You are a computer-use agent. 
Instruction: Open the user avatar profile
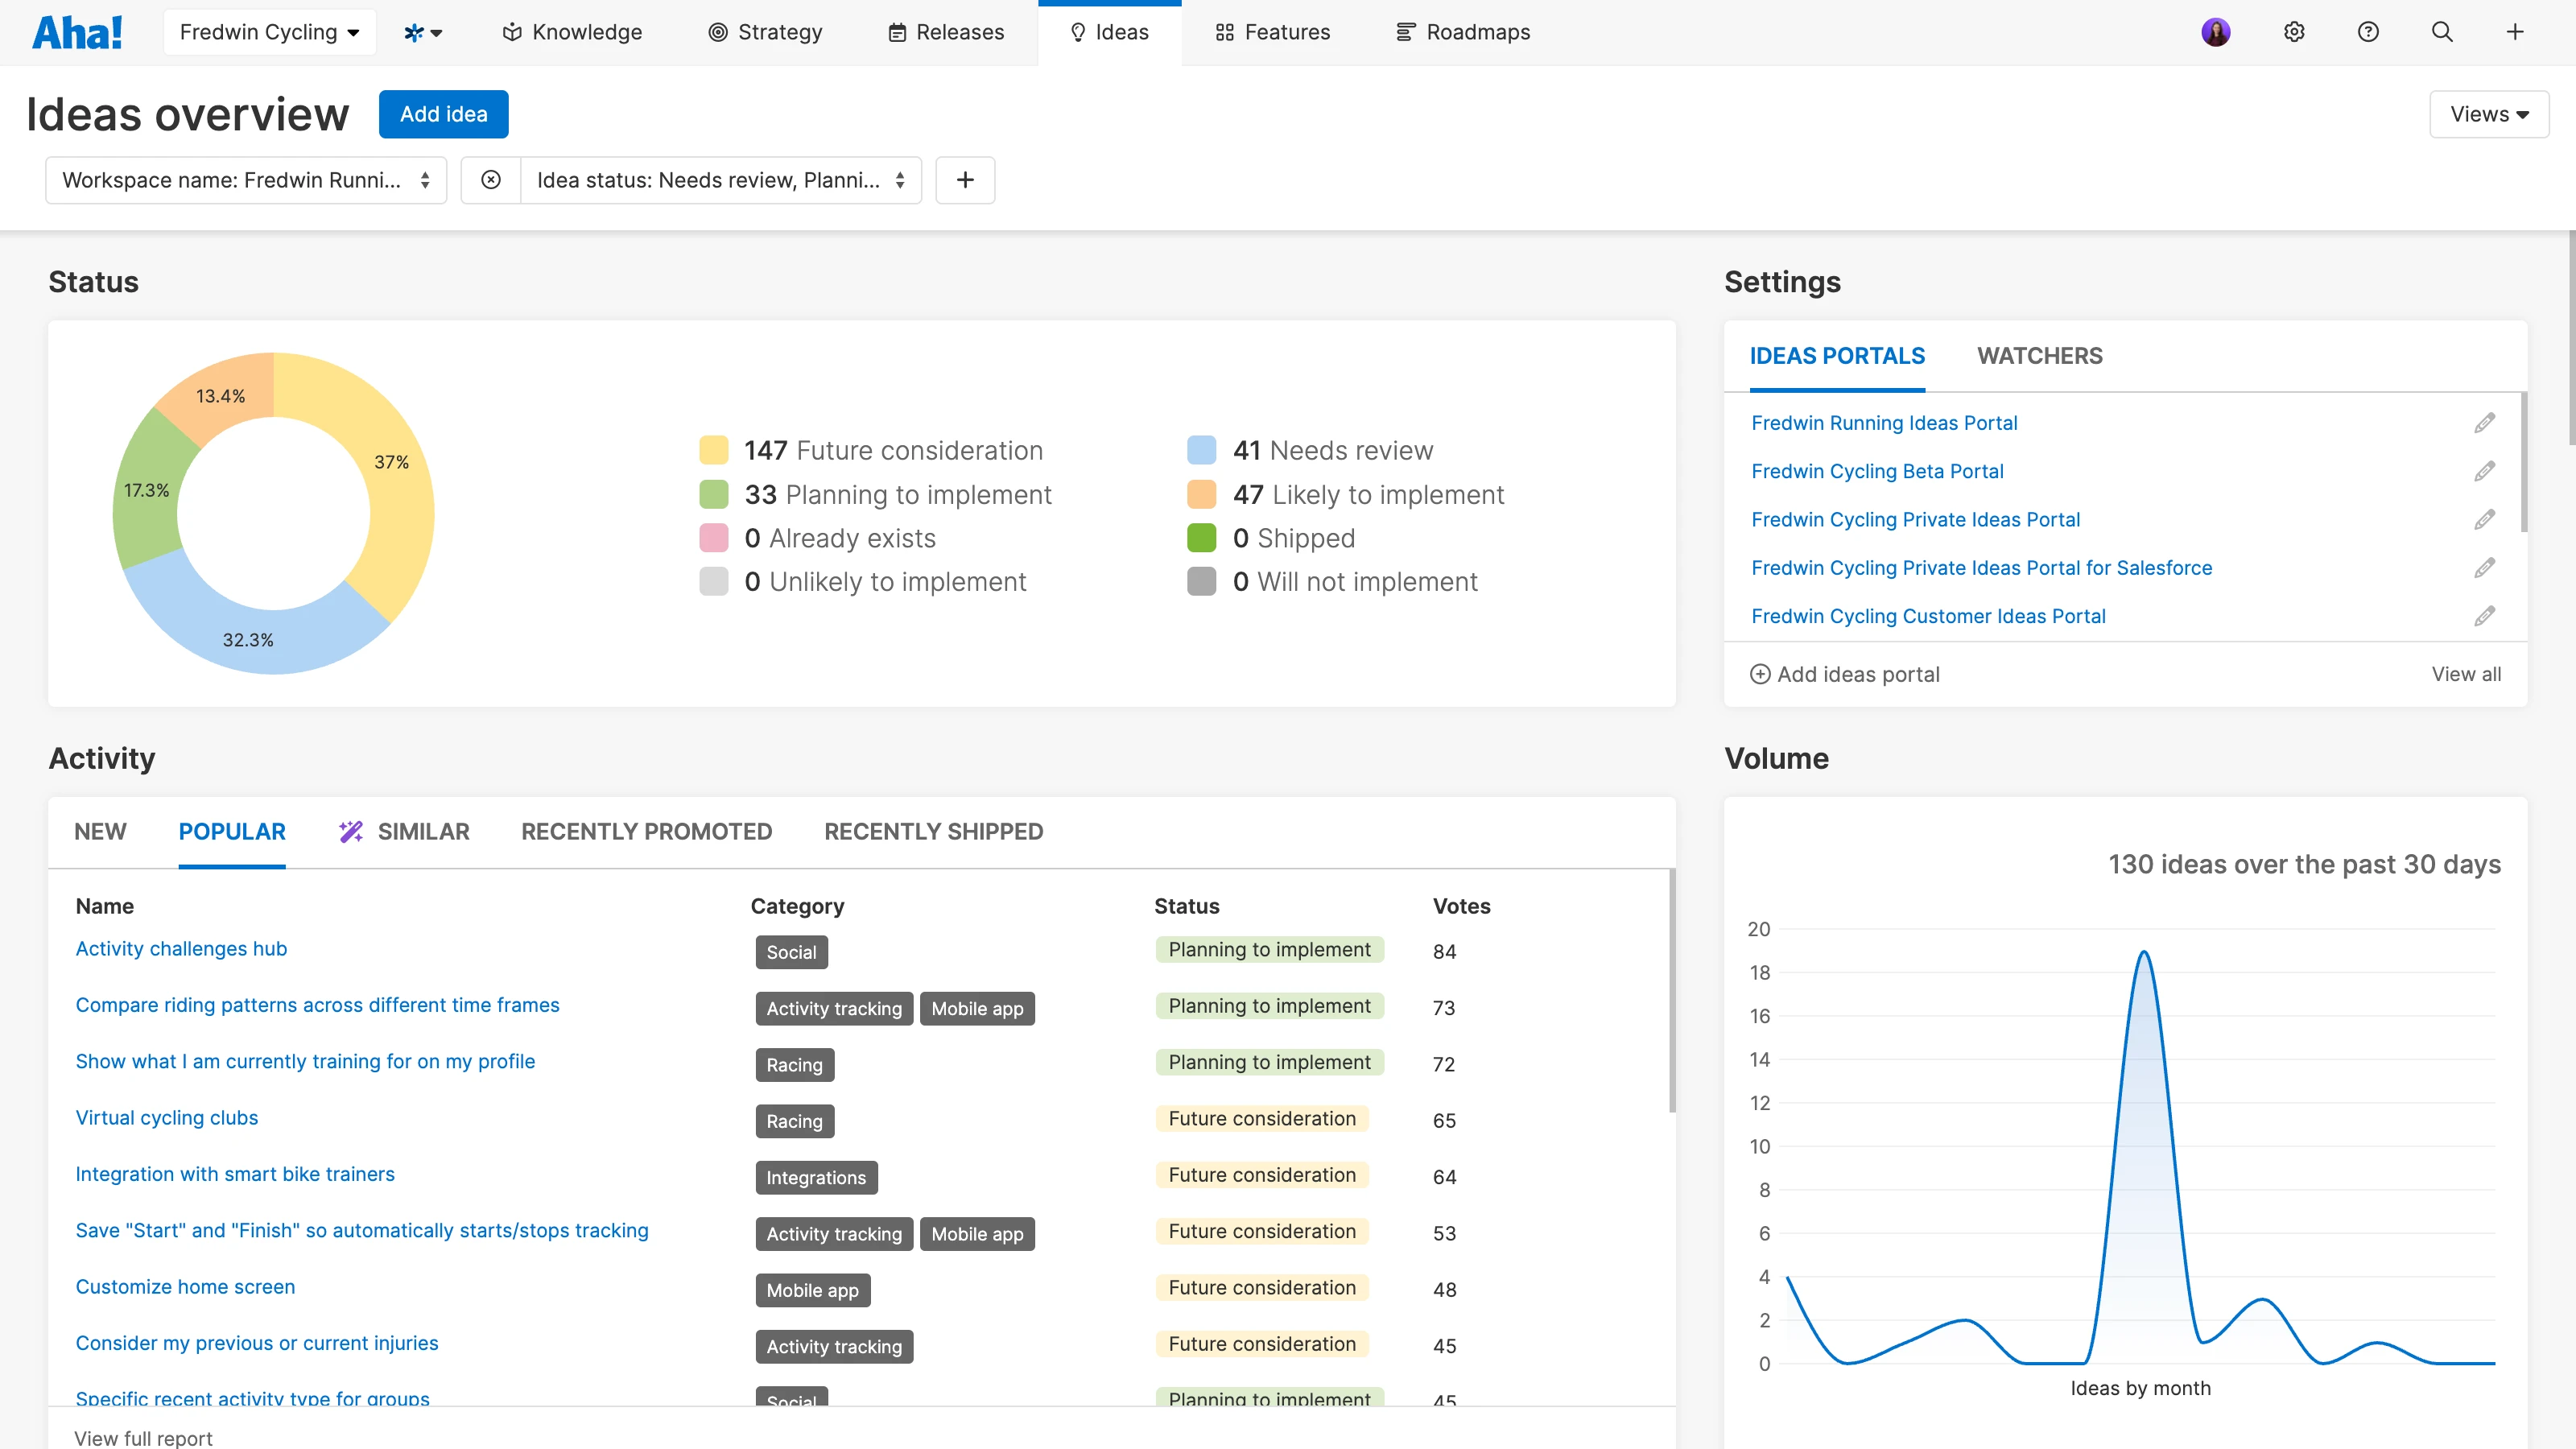coord(2216,32)
